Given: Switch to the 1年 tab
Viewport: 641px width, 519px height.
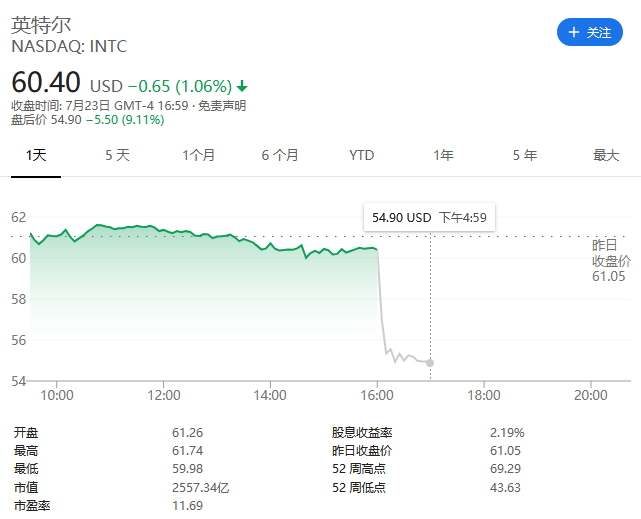Looking at the screenshot, I should pos(443,155).
